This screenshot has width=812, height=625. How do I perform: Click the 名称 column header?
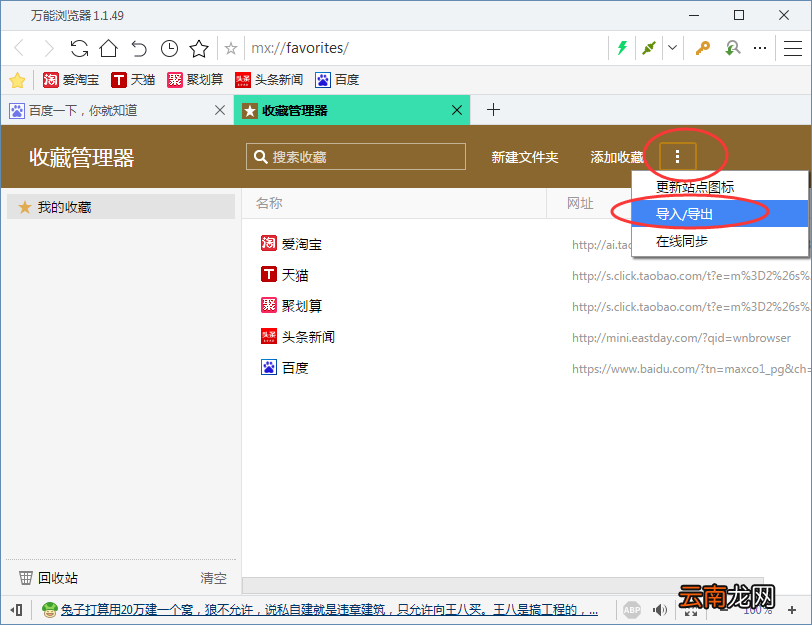click(x=269, y=203)
